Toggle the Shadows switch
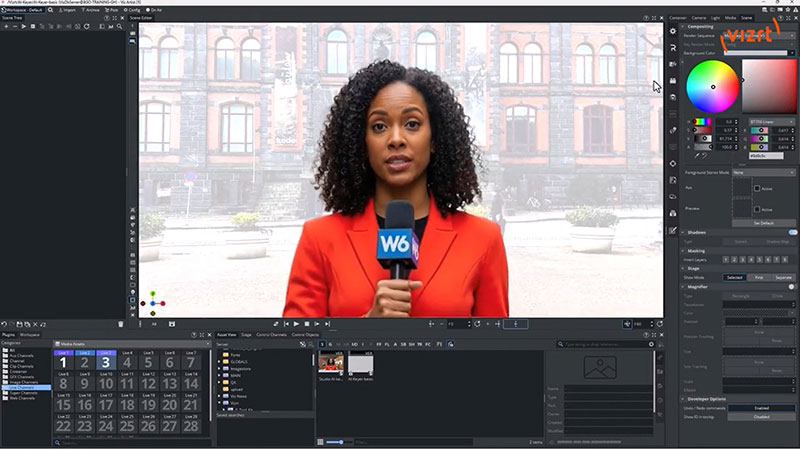 (792, 232)
